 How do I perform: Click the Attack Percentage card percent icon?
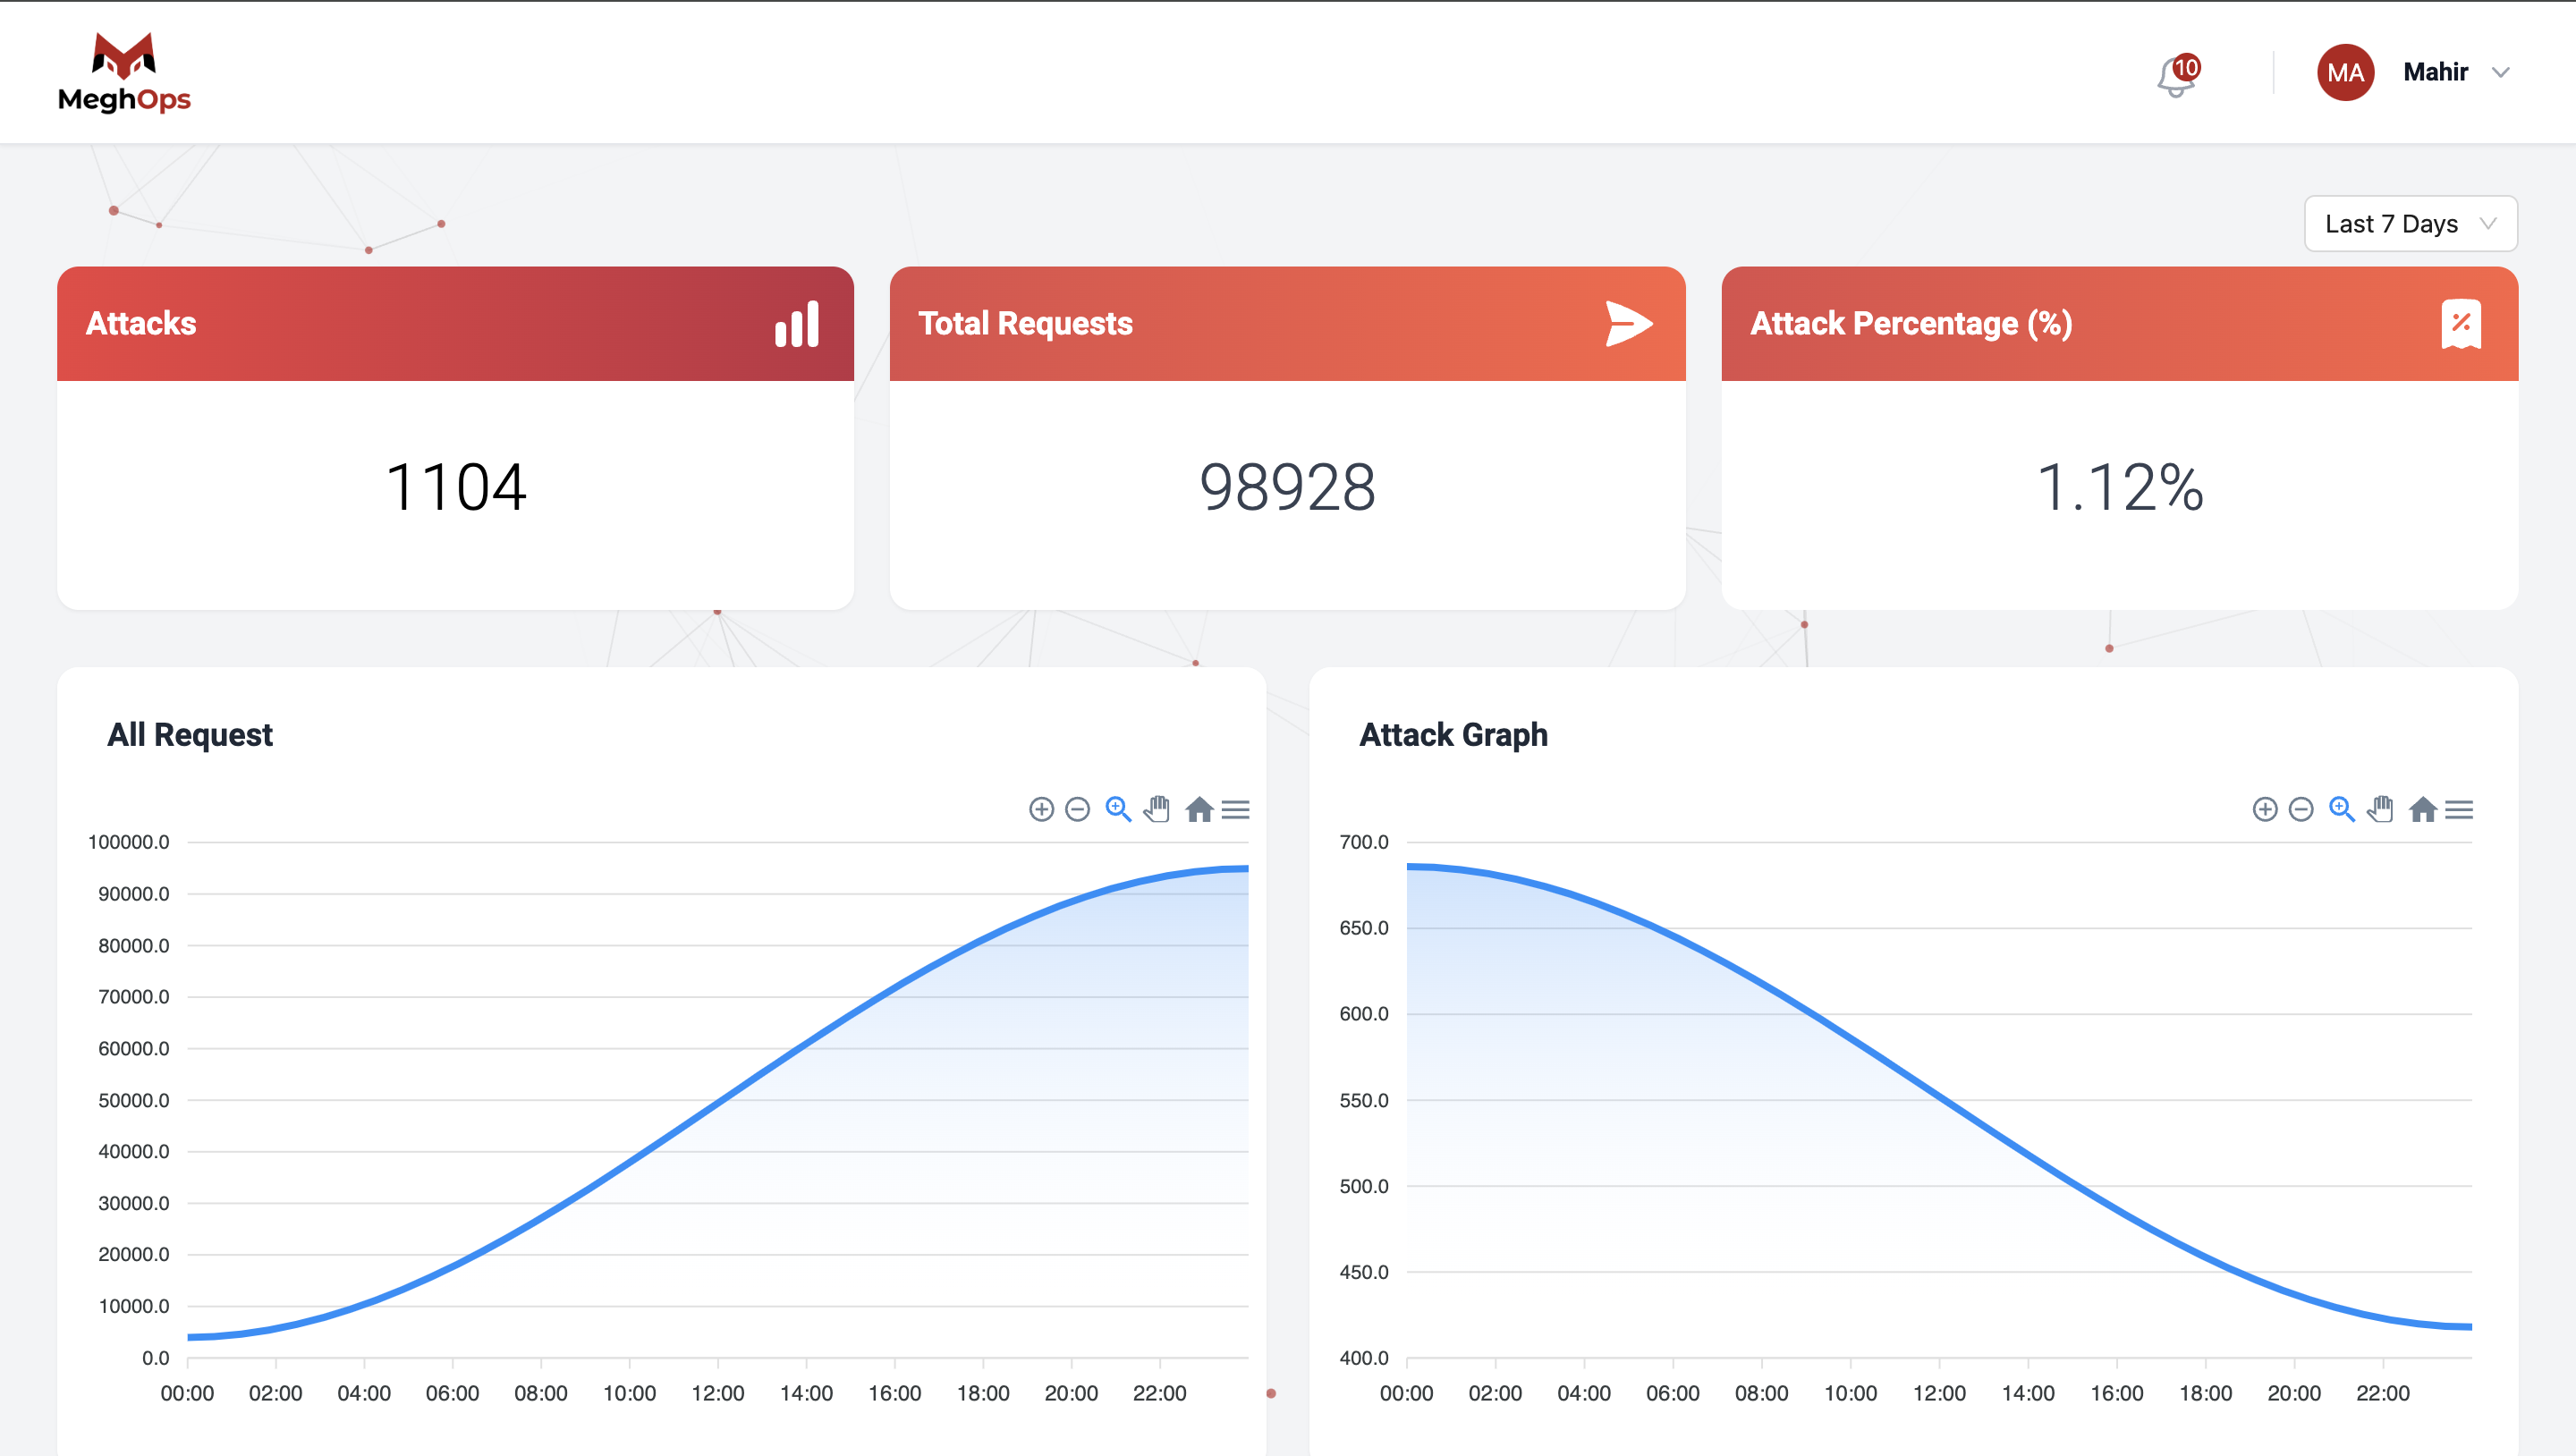pyautogui.click(x=2461, y=324)
